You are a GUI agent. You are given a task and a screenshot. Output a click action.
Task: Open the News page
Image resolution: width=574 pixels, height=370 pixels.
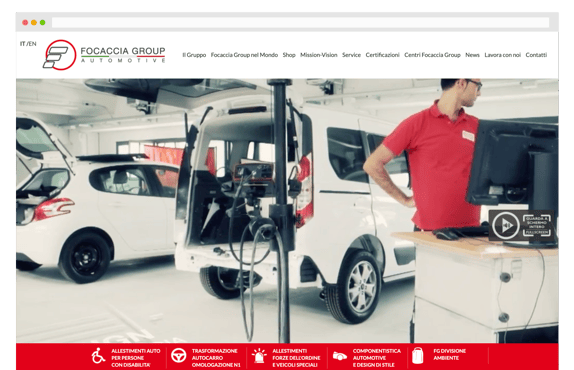(472, 55)
